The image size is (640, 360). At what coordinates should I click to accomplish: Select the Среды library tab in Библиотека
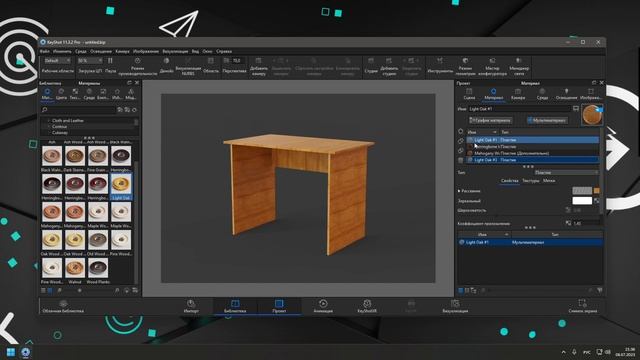pos(89,94)
